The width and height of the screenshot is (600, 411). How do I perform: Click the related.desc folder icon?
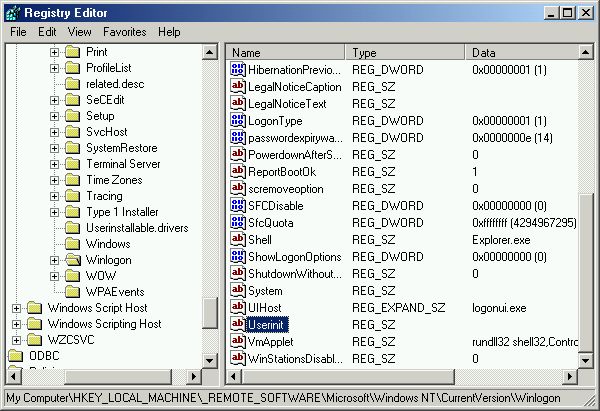(72, 84)
